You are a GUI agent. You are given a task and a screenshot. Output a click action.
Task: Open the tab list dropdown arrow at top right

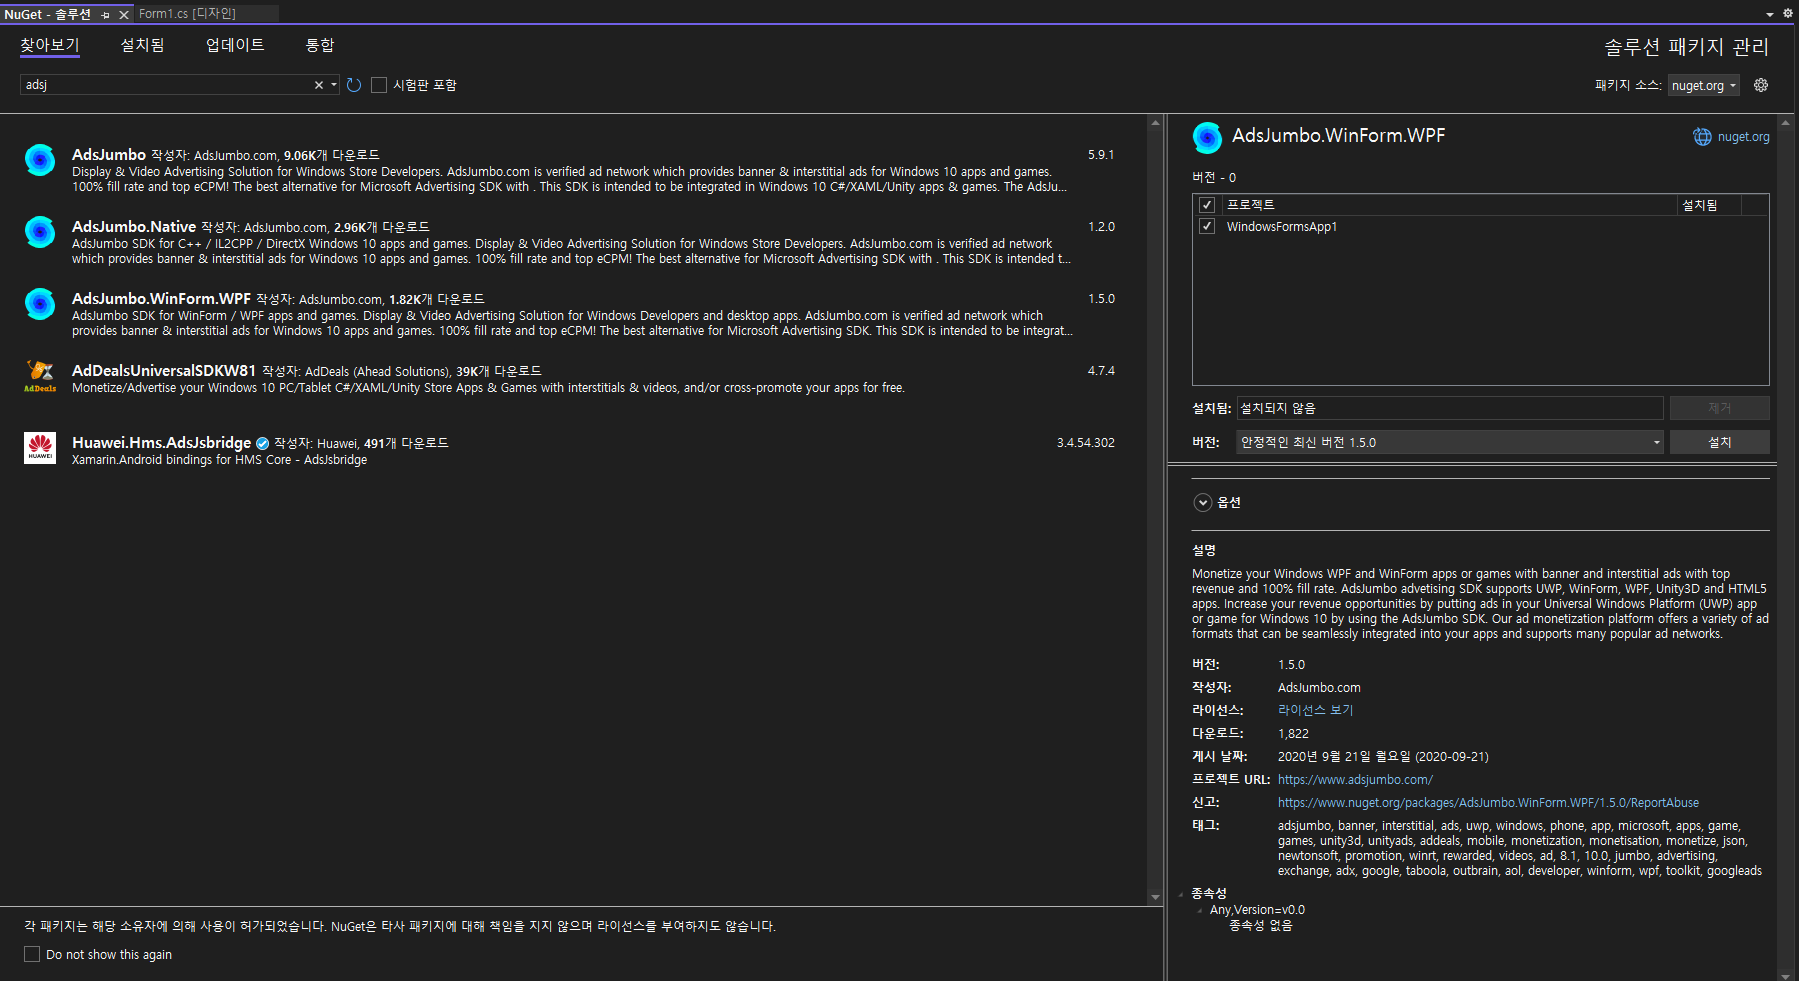tap(1770, 14)
